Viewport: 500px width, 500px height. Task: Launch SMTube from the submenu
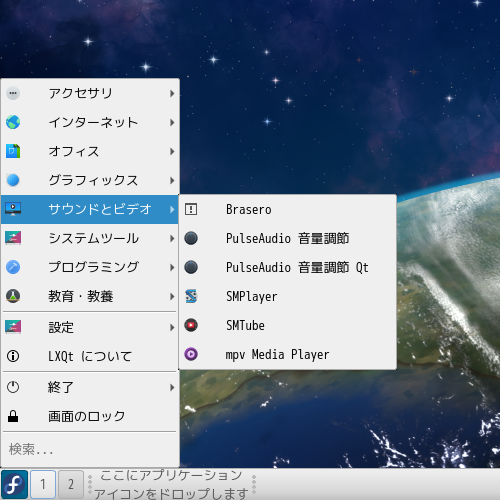(288, 325)
